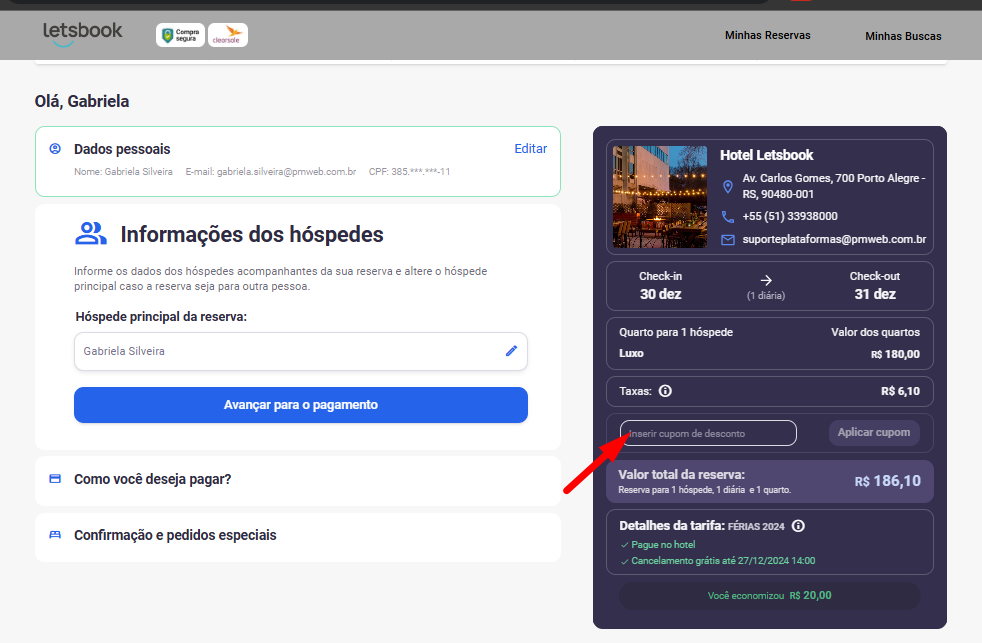Click Editar link in Dados pessoais

pos(530,148)
